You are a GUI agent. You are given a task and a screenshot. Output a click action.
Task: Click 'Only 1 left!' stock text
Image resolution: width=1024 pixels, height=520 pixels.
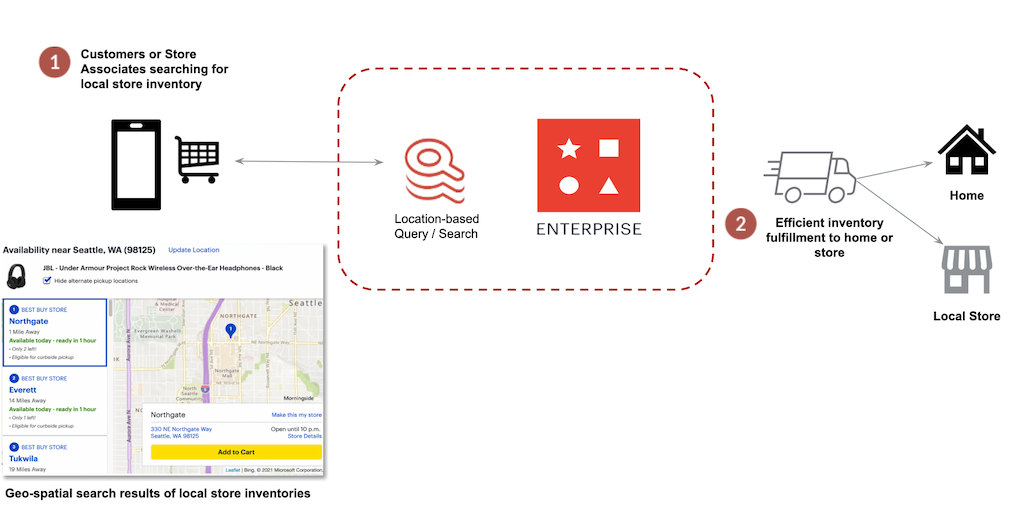point(23,417)
